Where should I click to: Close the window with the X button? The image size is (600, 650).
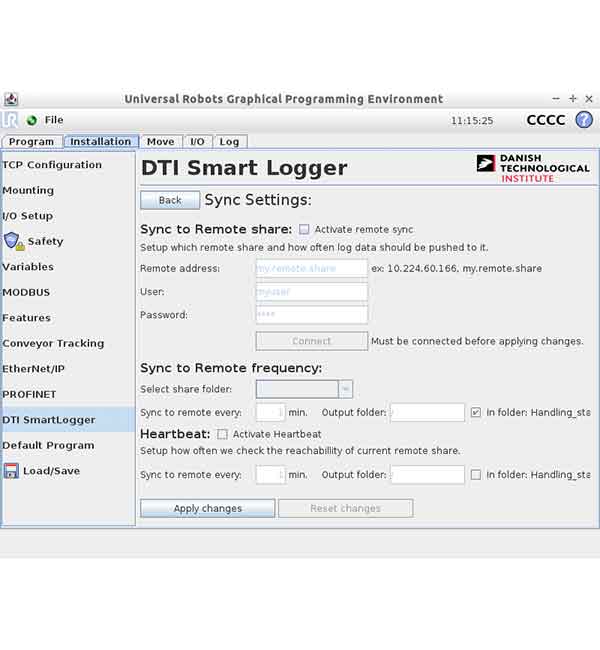click(x=589, y=99)
